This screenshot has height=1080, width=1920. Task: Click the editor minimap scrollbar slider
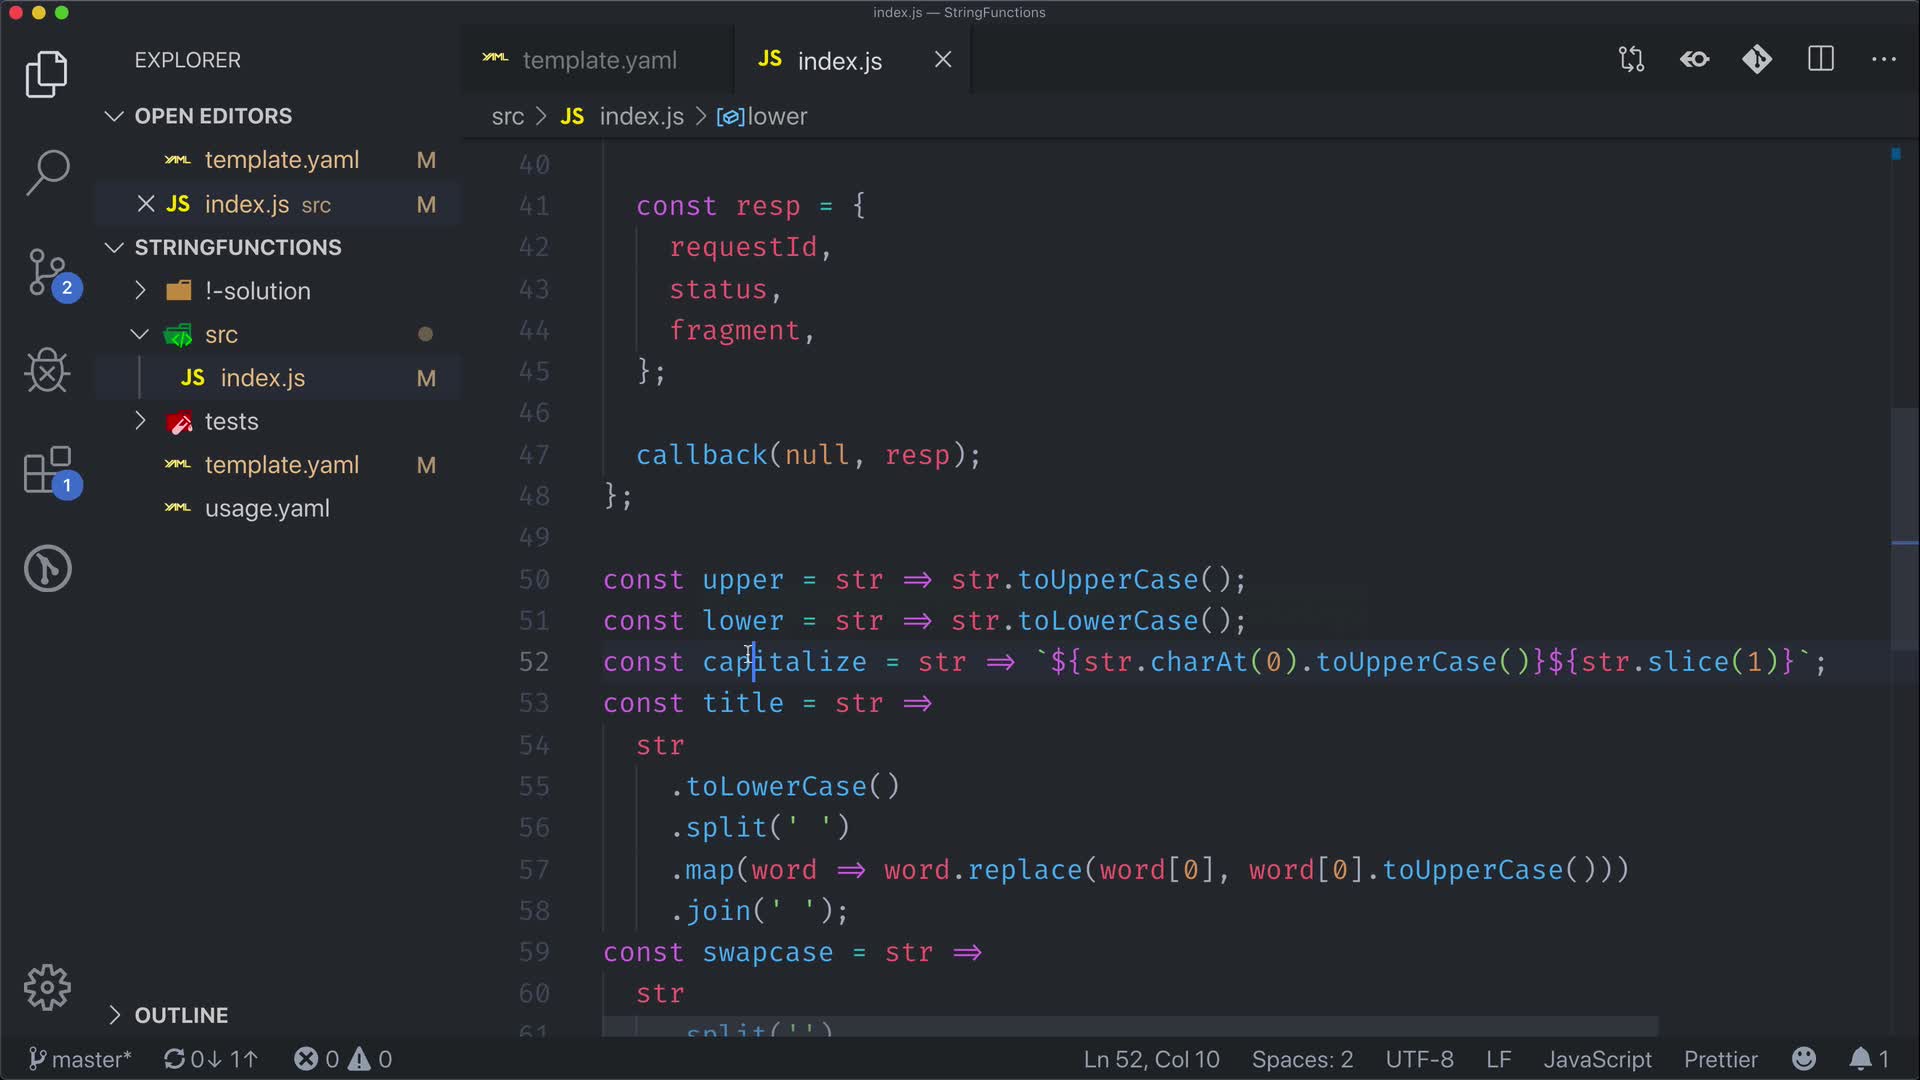pos(1904,530)
